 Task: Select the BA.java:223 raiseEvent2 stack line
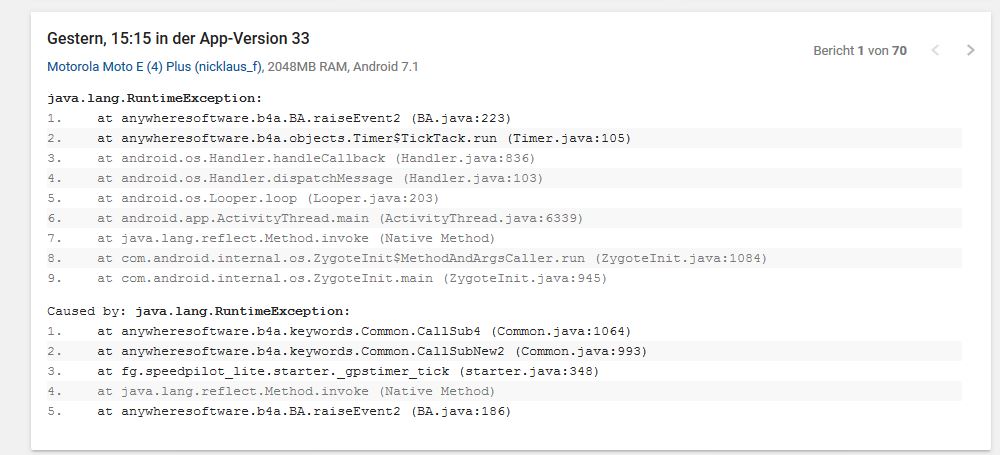point(304,118)
